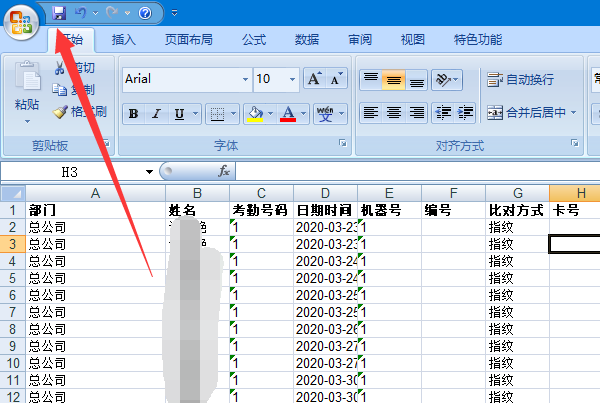Toggle middle vertical alignment
Viewport: 600px width, 403px height.
click(x=393, y=80)
